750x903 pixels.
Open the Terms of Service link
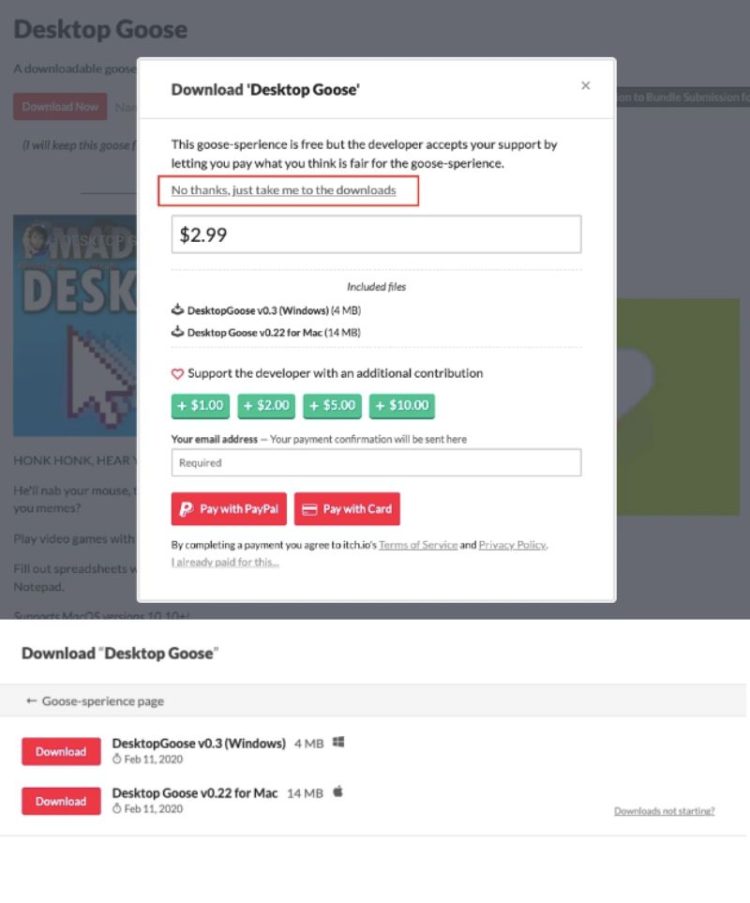419,545
